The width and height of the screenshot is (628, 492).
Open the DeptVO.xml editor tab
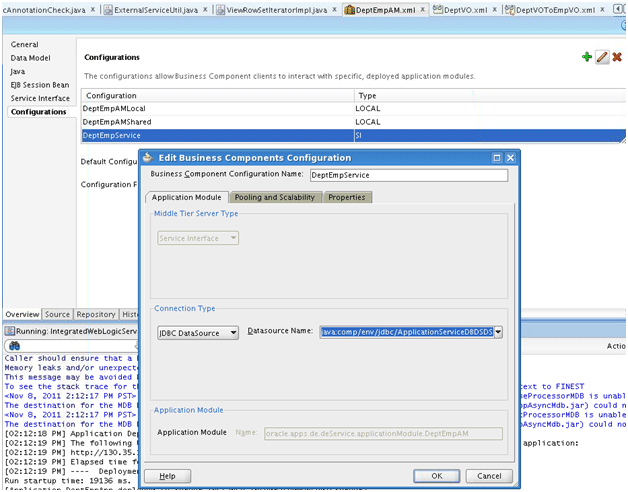pyautogui.click(x=465, y=10)
